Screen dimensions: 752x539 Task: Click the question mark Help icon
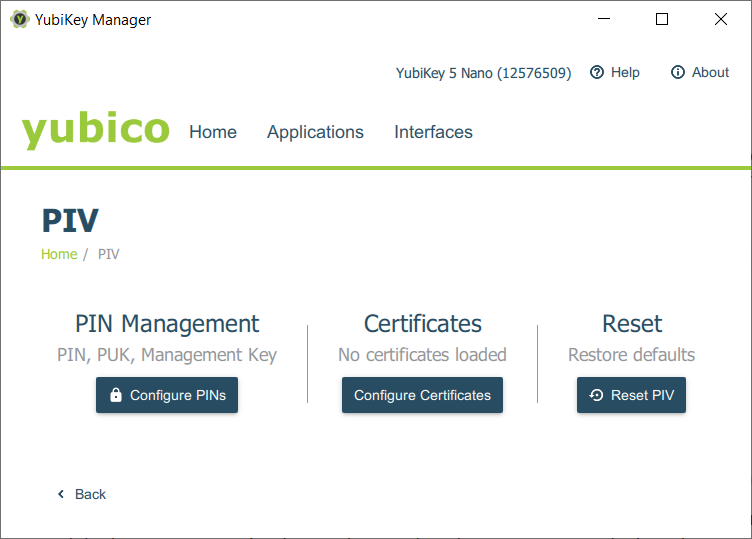(x=597, y=72)
